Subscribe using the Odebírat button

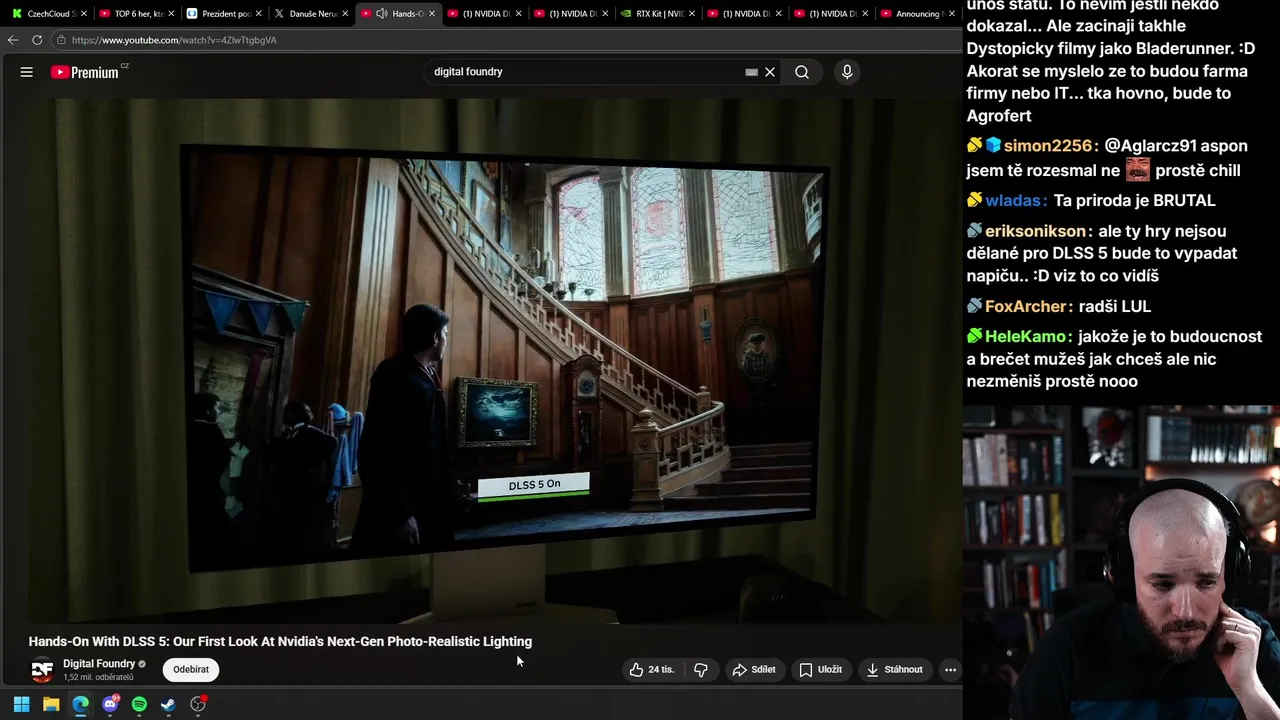(x=191, y=670)
